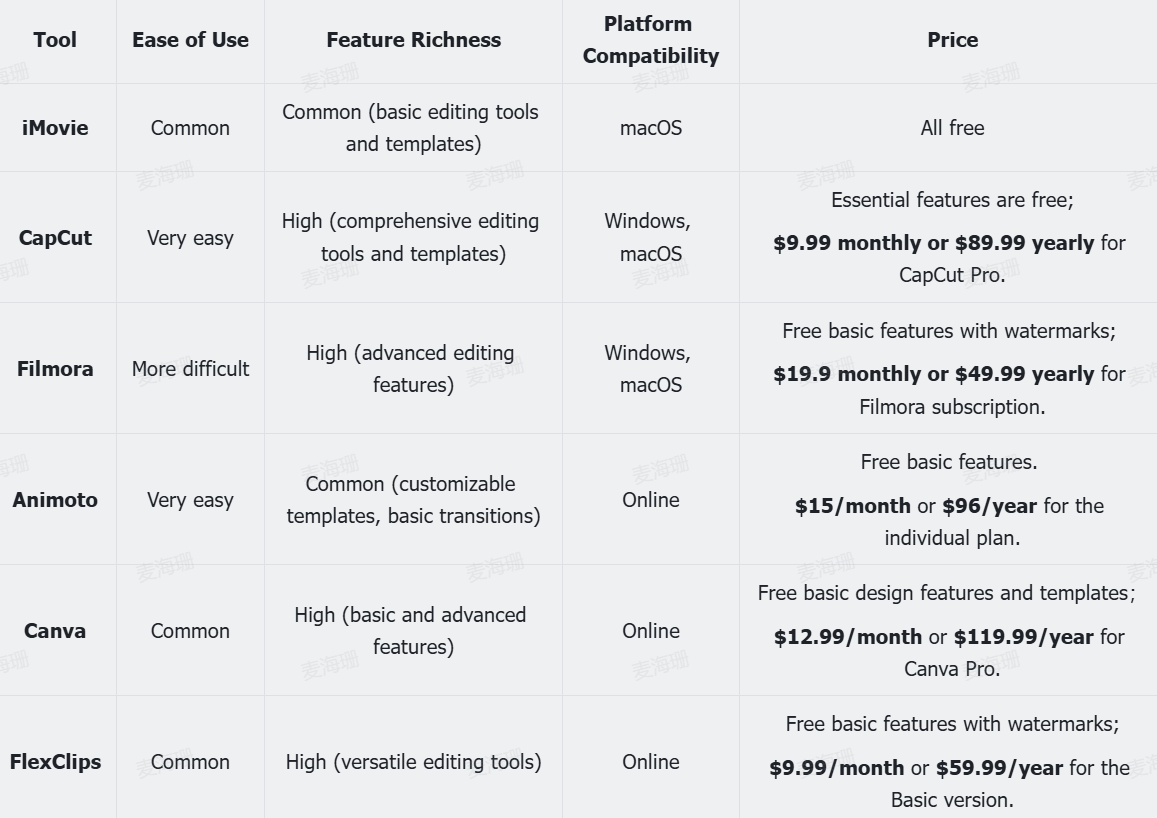Click the "Tool" column header
This screenshot has width=1157, height=818.
pyautogui.click(x=55, y=40)
